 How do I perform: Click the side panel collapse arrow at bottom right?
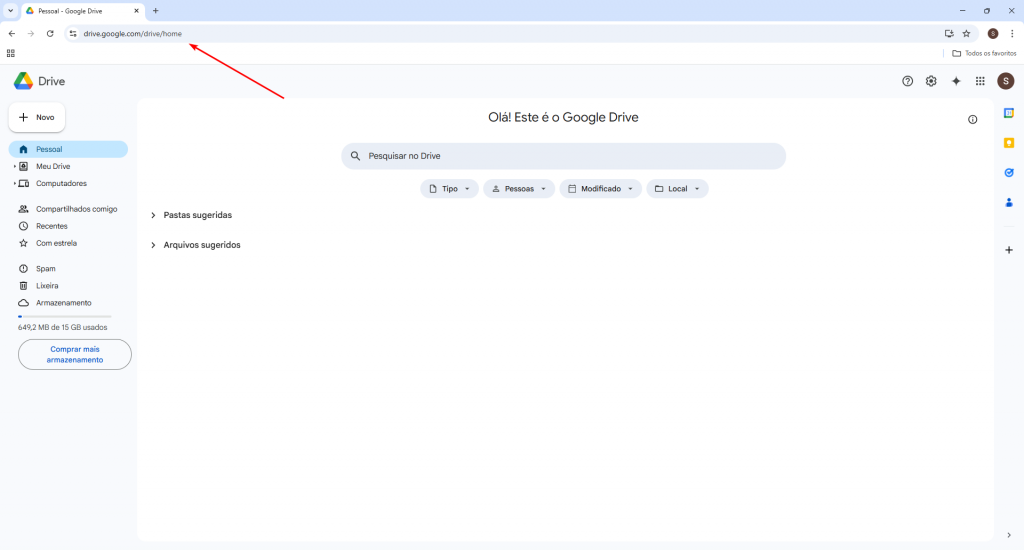coord(1008,535)
